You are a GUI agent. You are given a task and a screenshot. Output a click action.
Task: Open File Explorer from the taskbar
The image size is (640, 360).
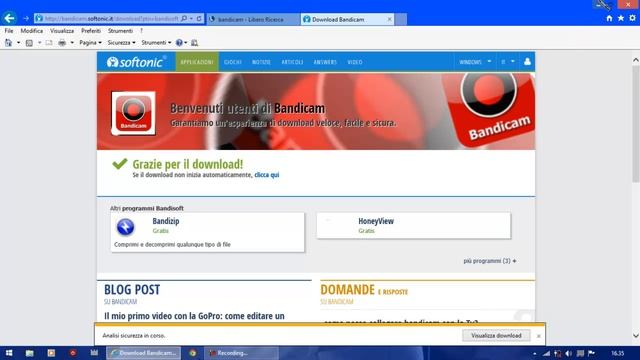tap(29, 353)
